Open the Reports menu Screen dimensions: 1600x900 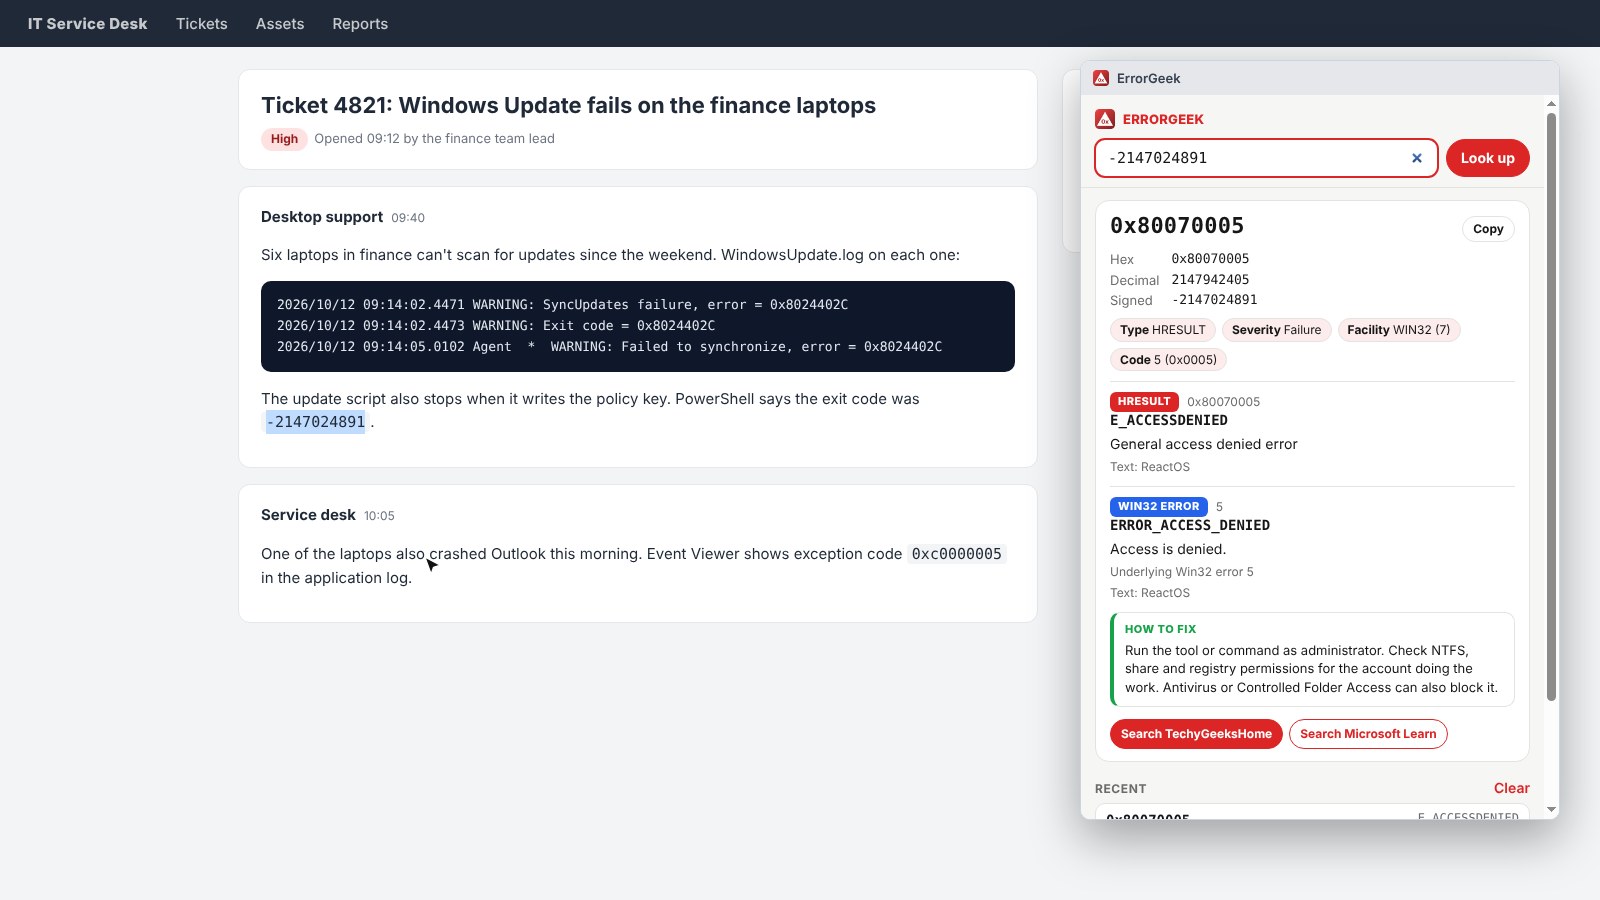(x=360, y=24)
